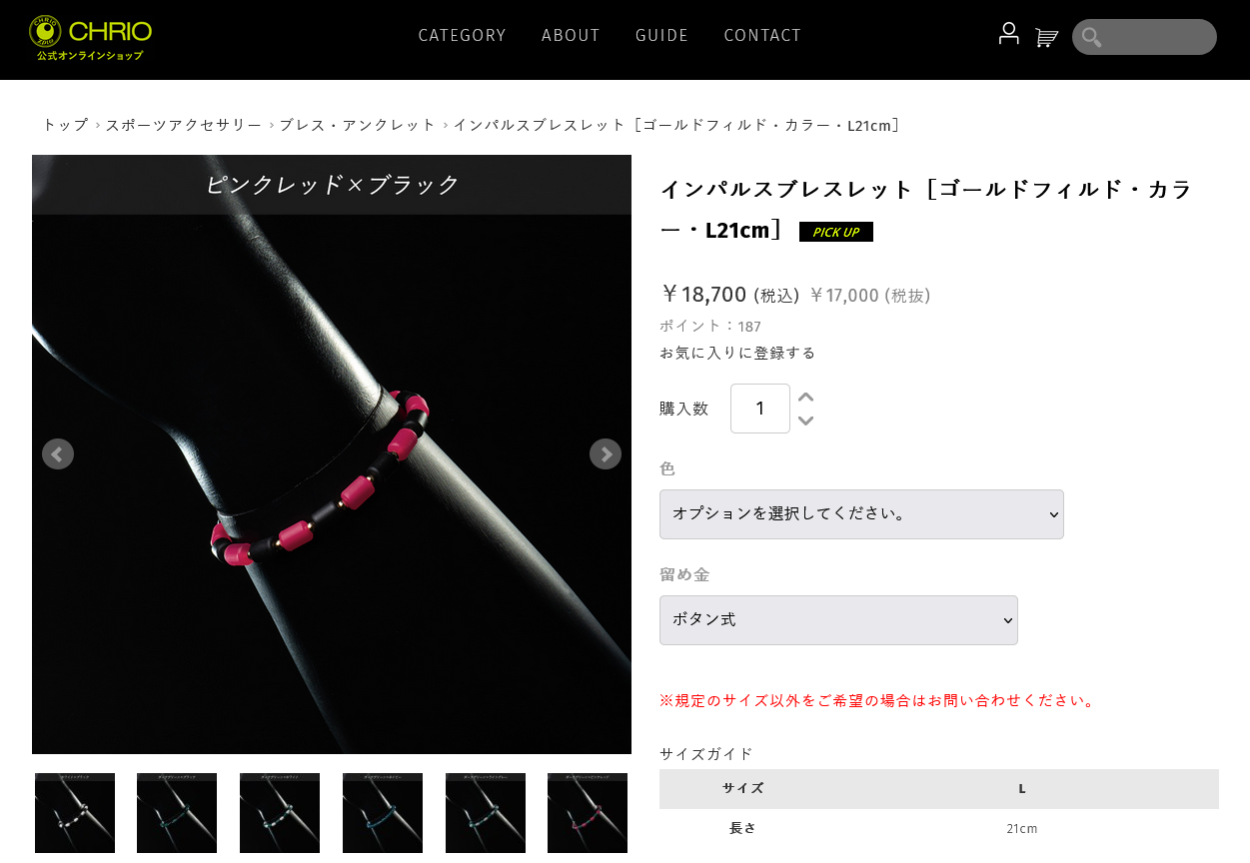Go to ブレス・アンクレット breadcrumb
Image resolution: width=1250 pixels, height=863 pixels.
[357, 125]
